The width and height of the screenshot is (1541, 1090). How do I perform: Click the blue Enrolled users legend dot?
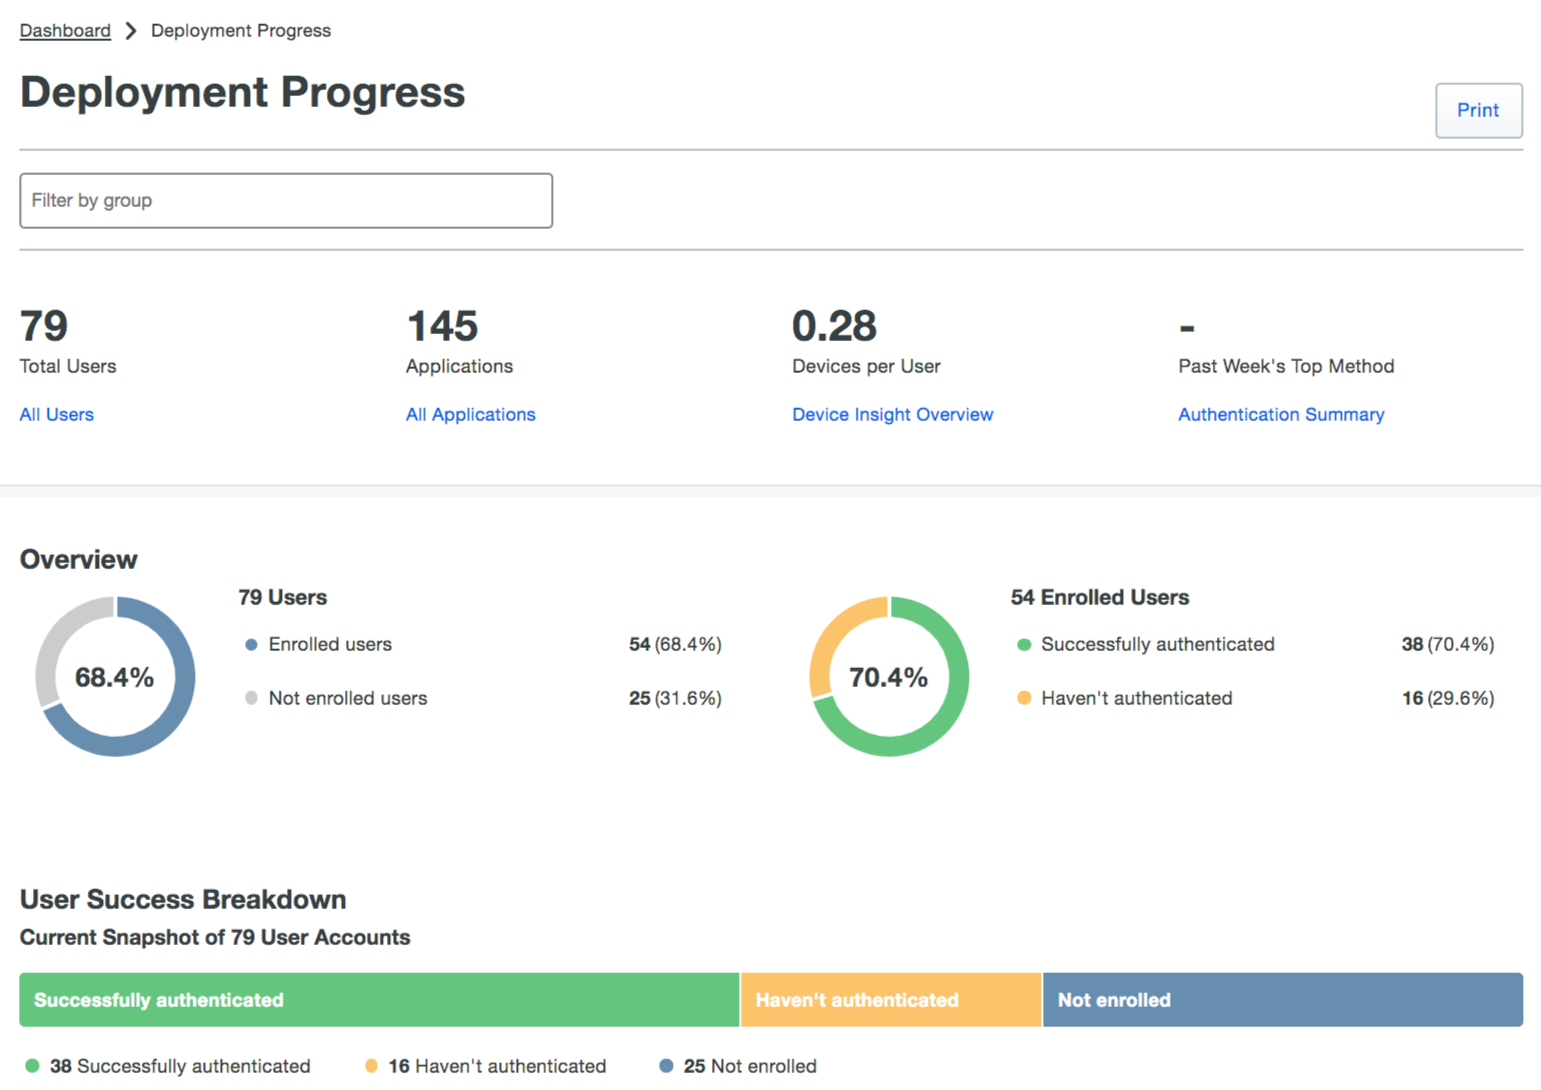(x=250, y=645)
